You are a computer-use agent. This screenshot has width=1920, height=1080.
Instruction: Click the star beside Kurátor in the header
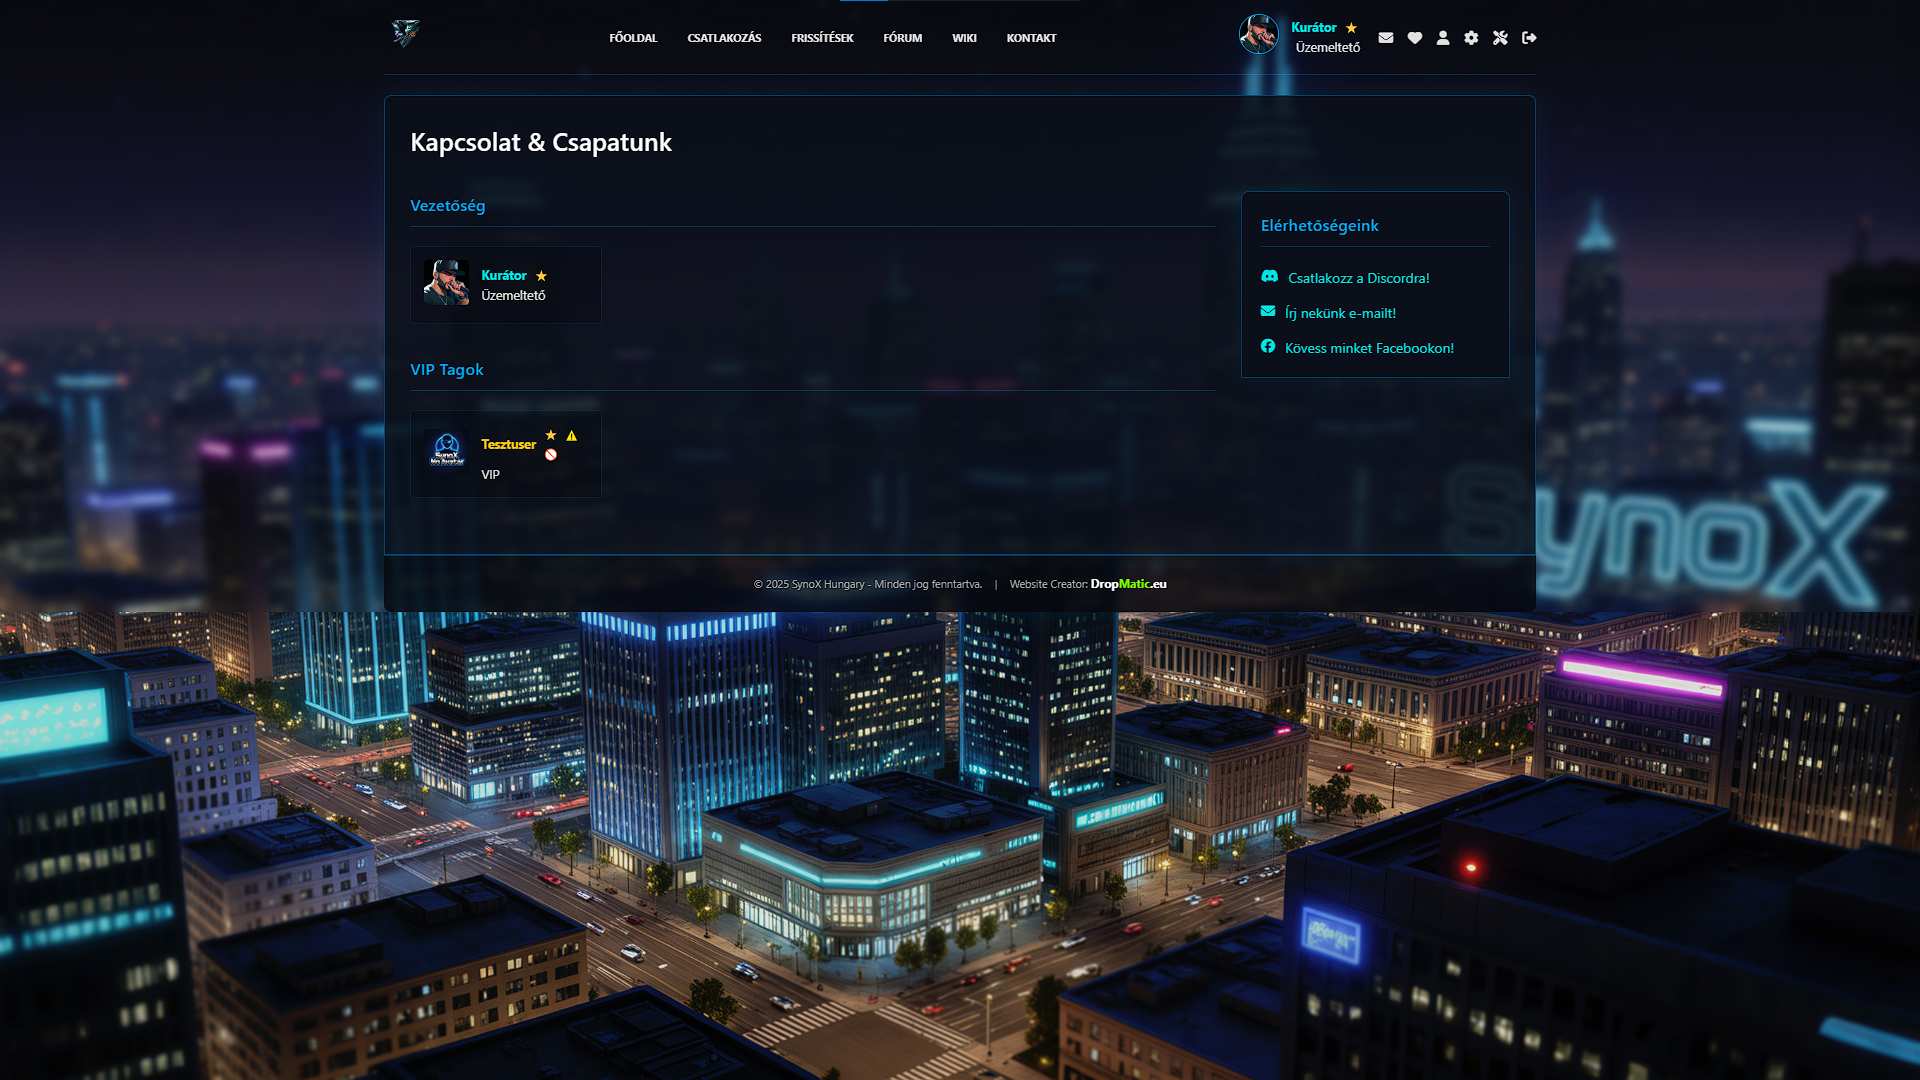tap(1351, 28)
